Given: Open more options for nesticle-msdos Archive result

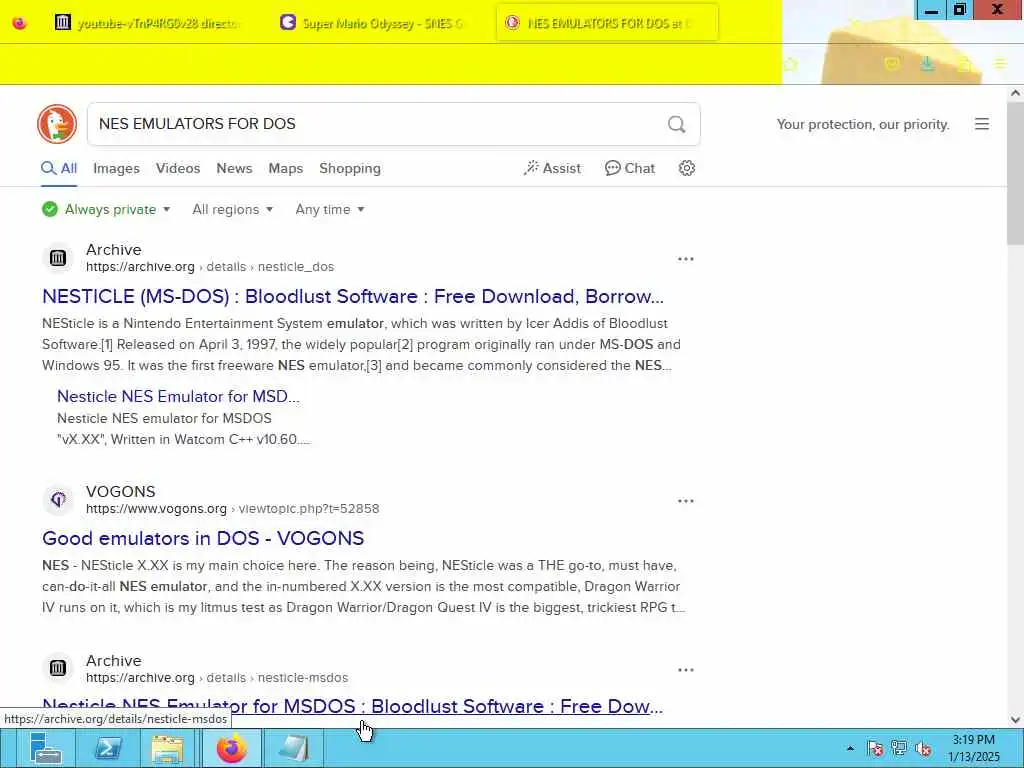Looking at the screenshot, I should pos(686,670).
